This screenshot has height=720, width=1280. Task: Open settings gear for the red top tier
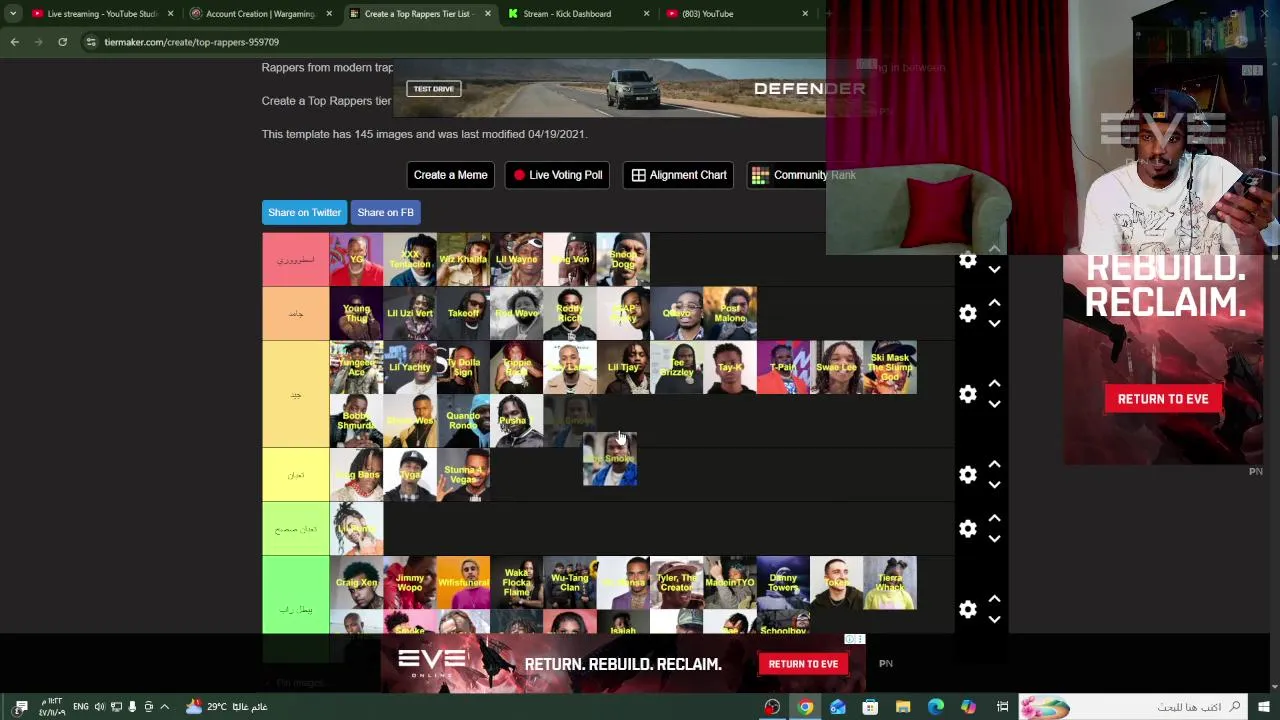(x=967, y=261)
